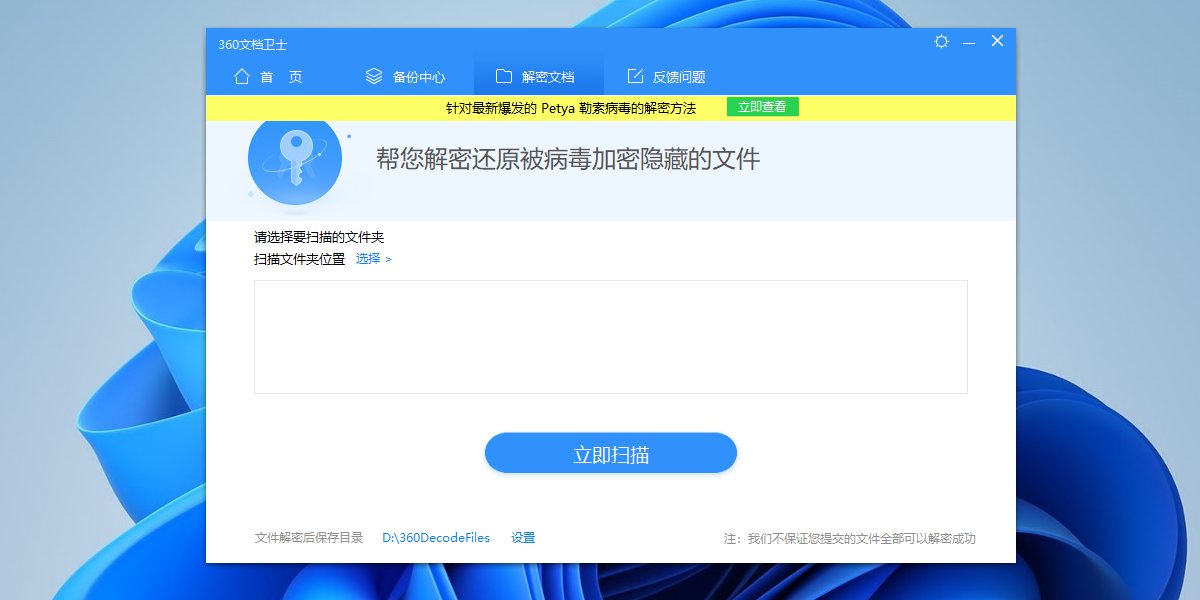
Task: Open the D:\360DecodeFiles path link
Action: click(436, 538)
